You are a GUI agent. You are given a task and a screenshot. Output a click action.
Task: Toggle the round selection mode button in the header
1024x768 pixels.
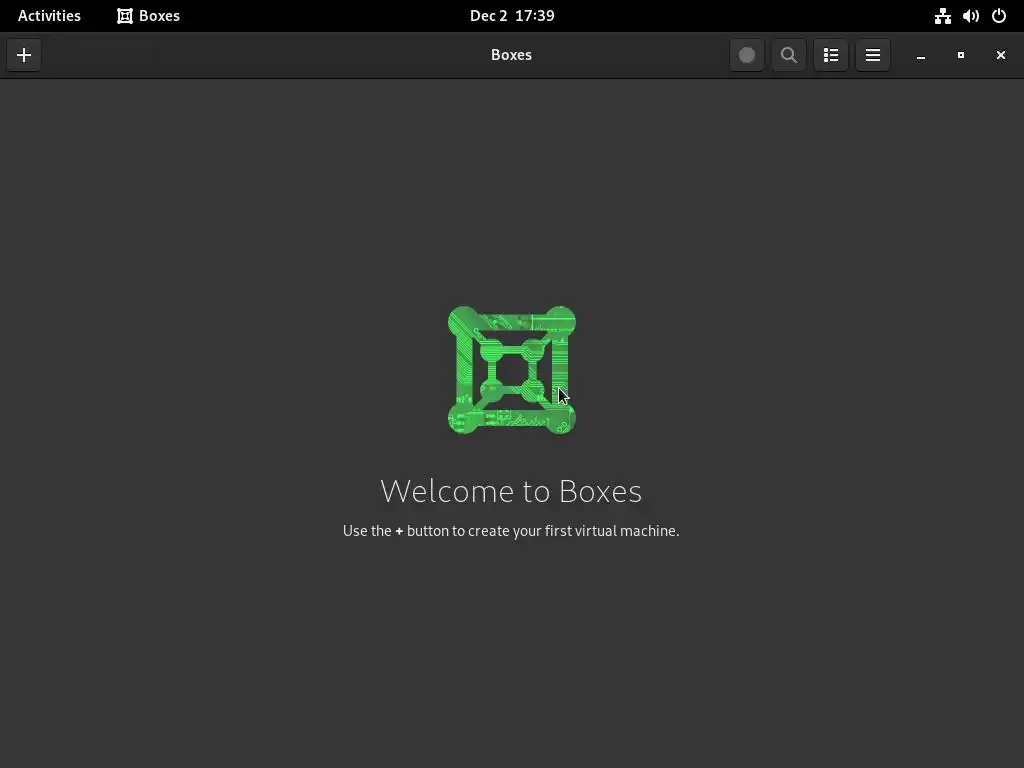tap(746, 55)
